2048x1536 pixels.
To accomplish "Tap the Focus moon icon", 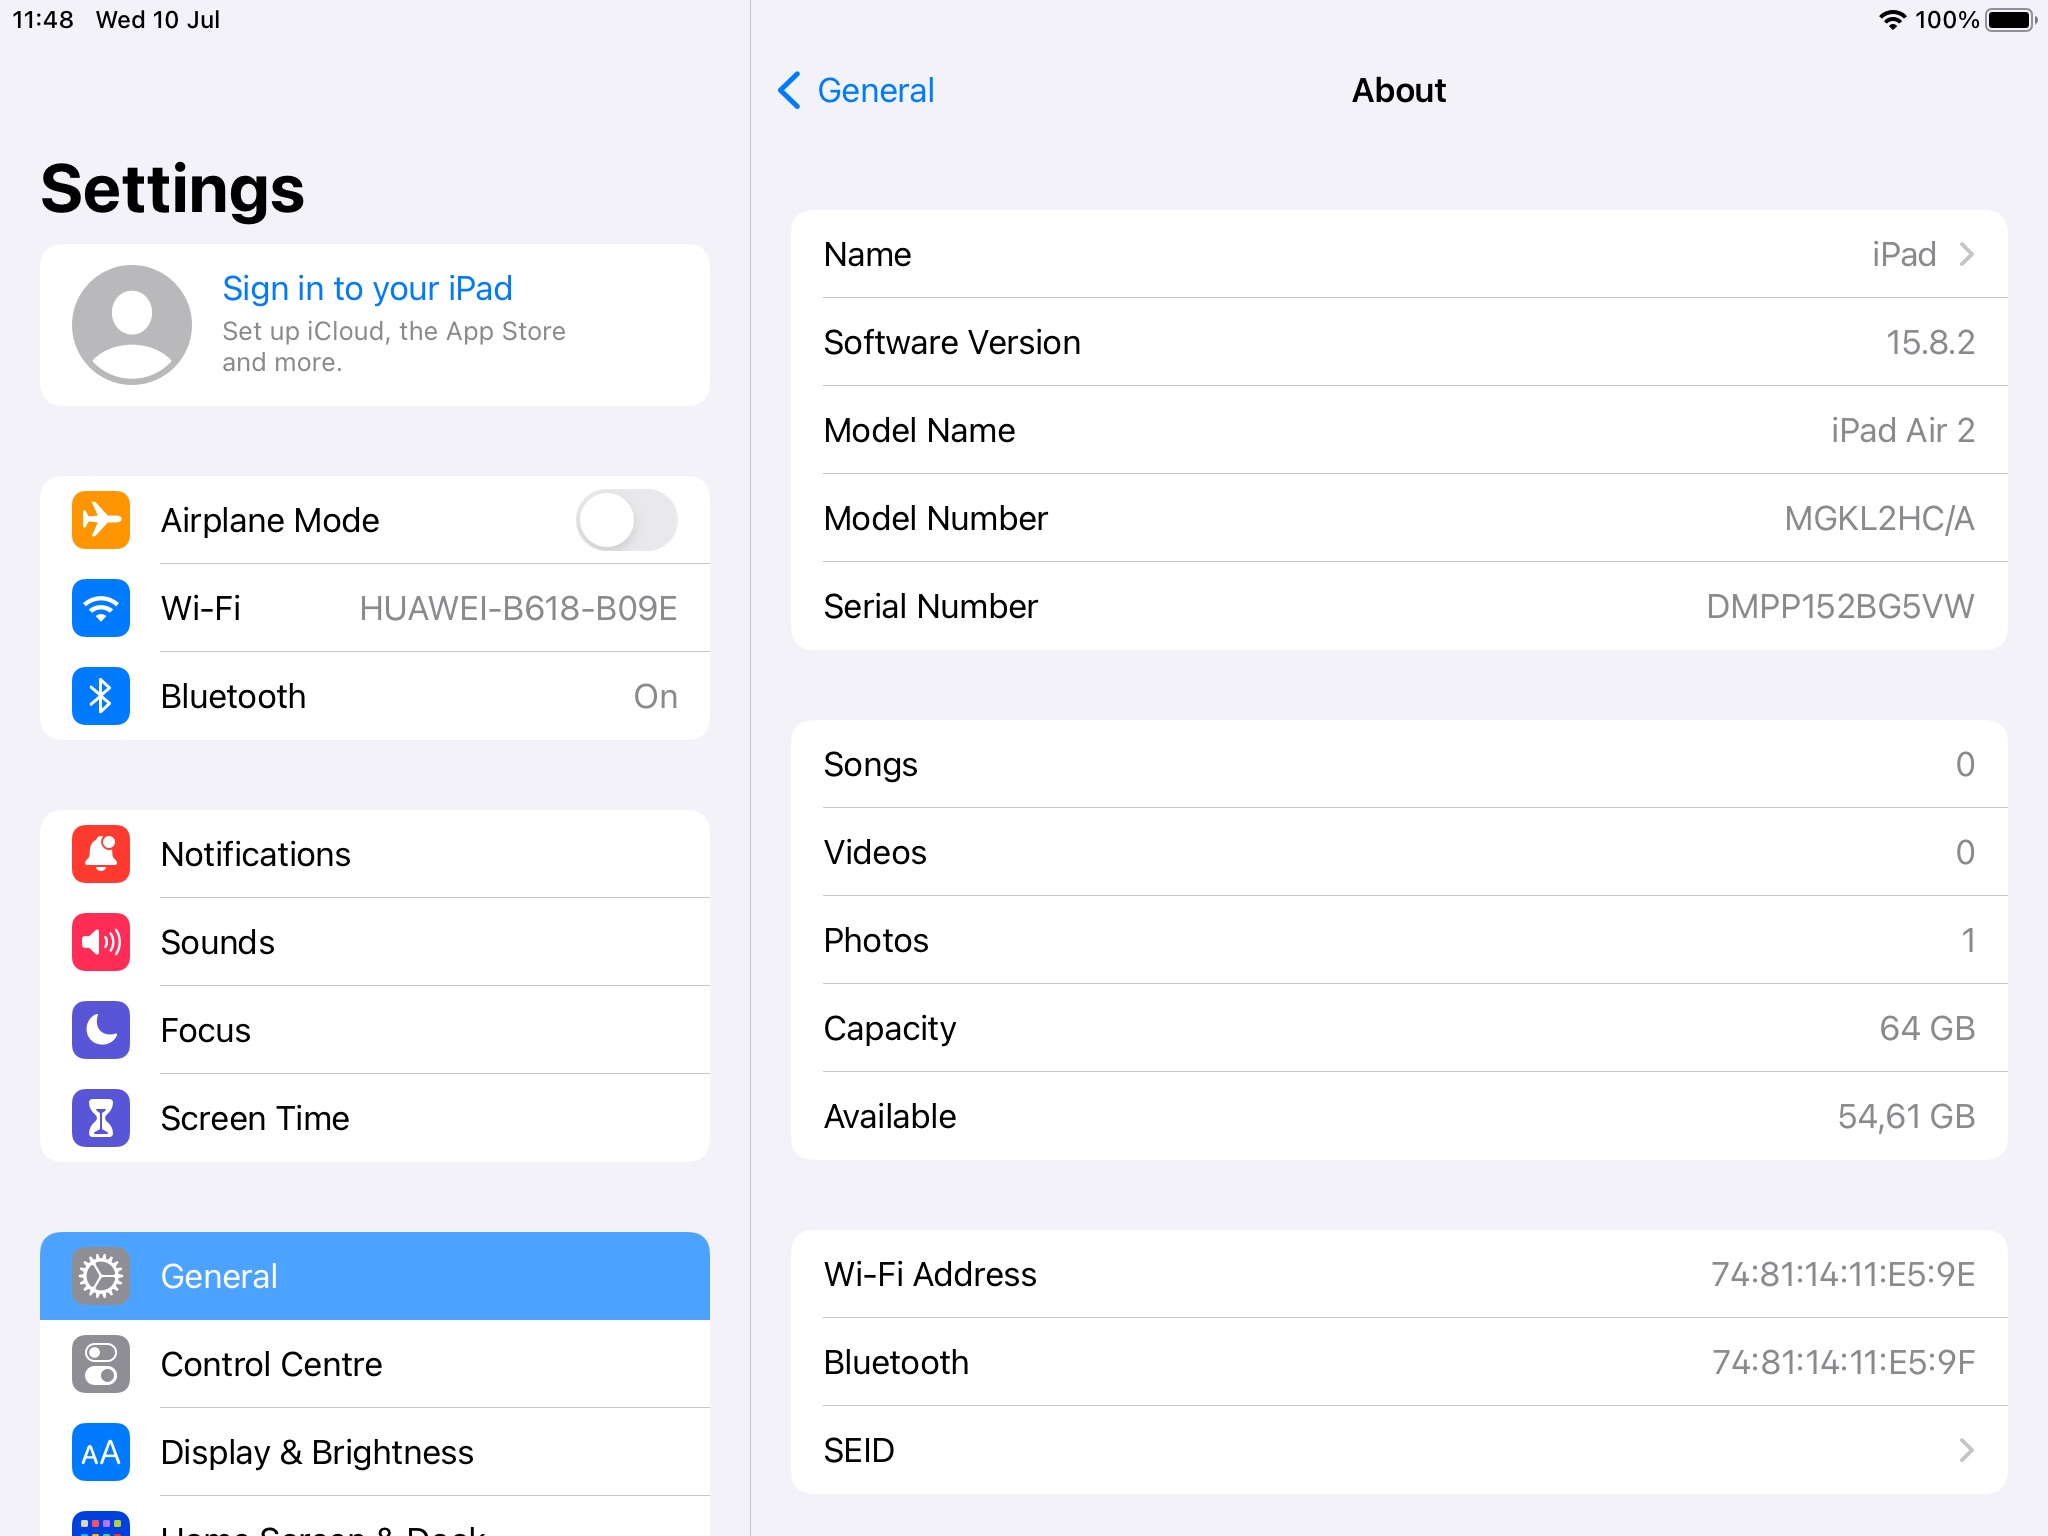I will 101,1030.
